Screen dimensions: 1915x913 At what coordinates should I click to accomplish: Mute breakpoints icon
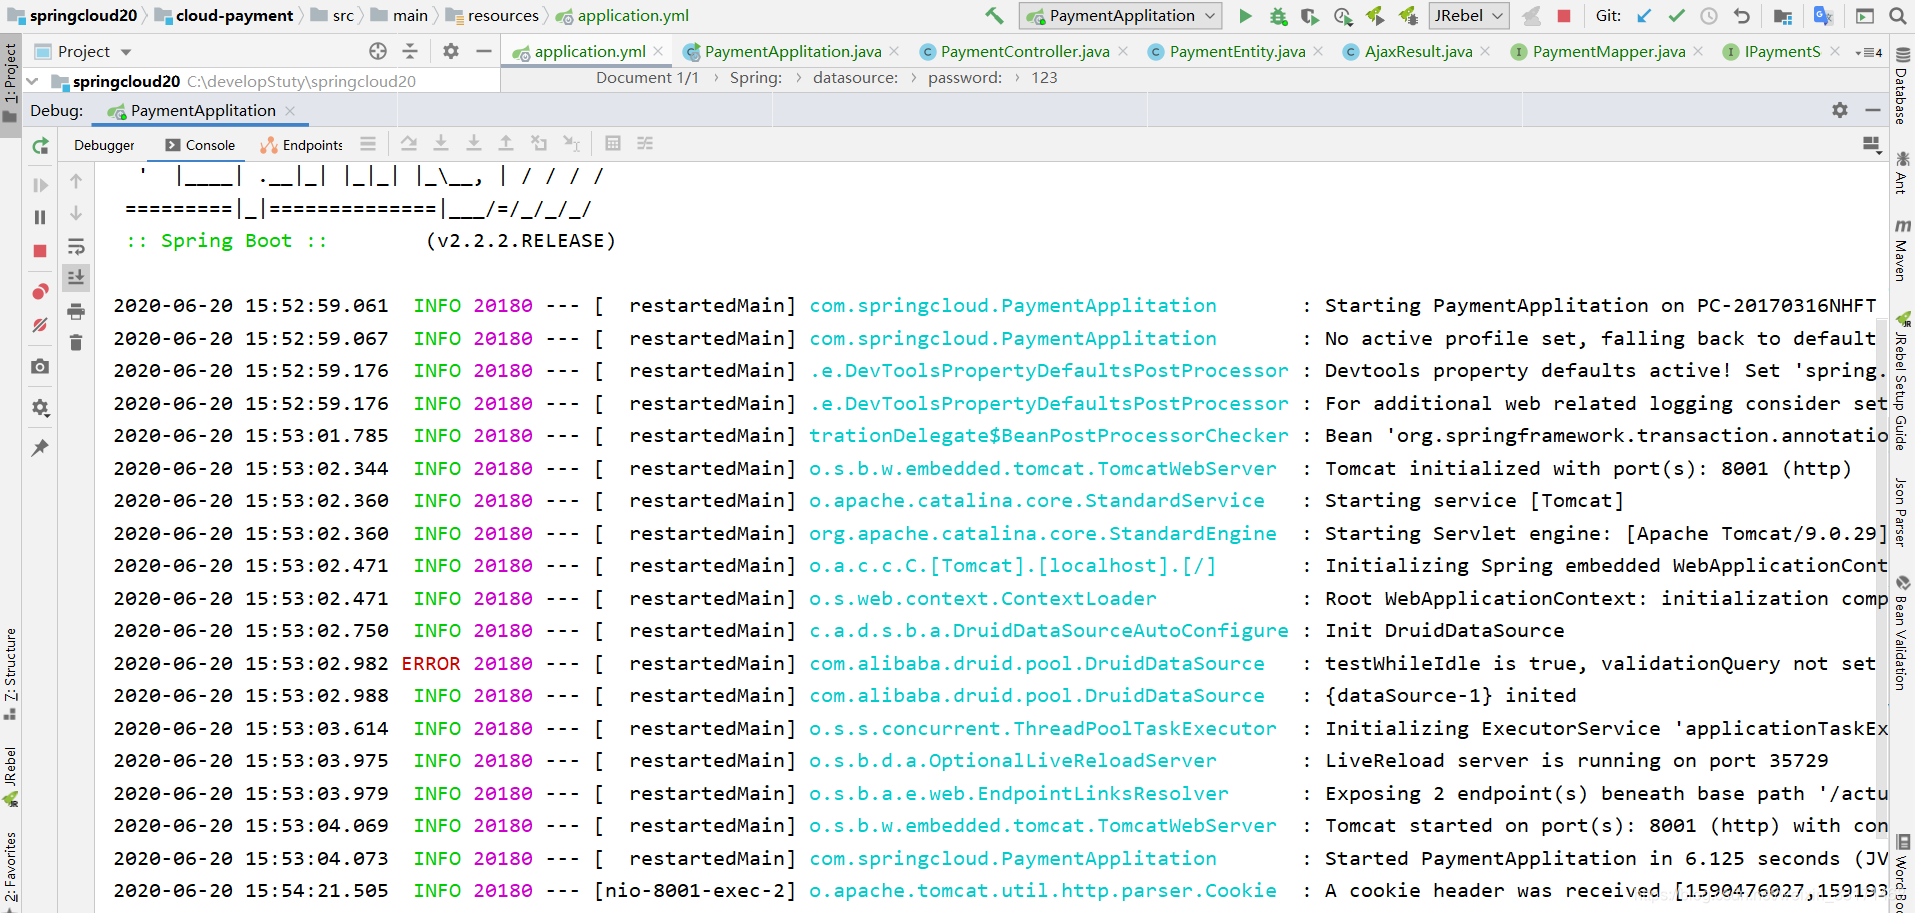click(x=40, y=325)
